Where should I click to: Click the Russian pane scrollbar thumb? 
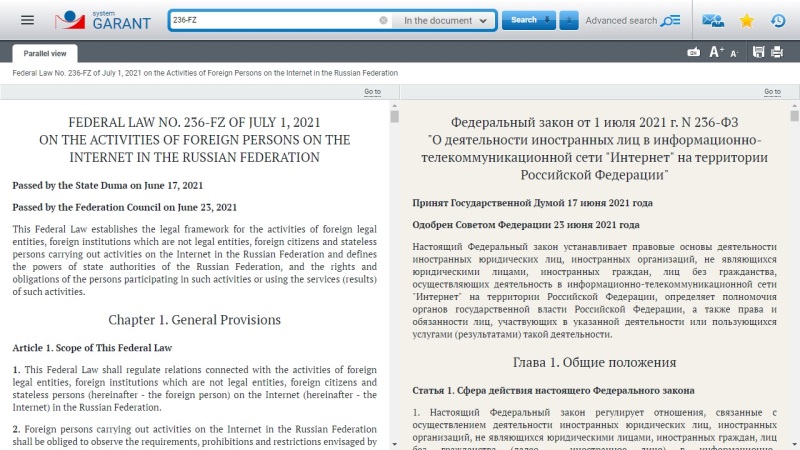pyautogui.click(x=794, y=116)
